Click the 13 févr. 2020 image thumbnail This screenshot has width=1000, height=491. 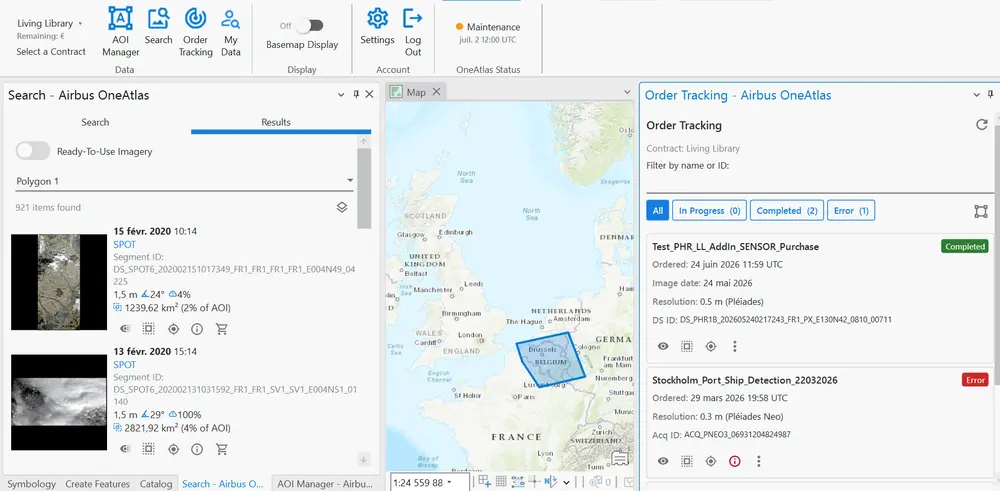pos(59,402)
